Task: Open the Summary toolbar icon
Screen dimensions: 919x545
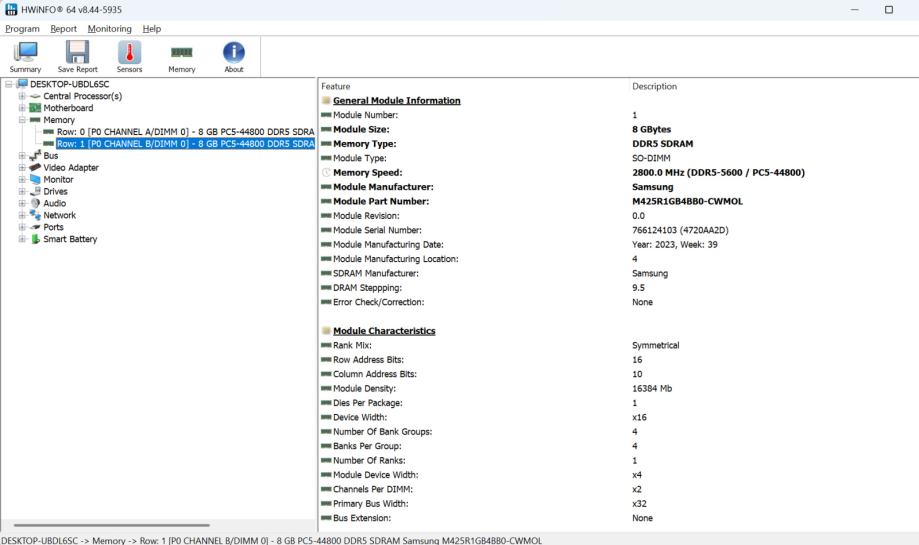Action: 25,56
